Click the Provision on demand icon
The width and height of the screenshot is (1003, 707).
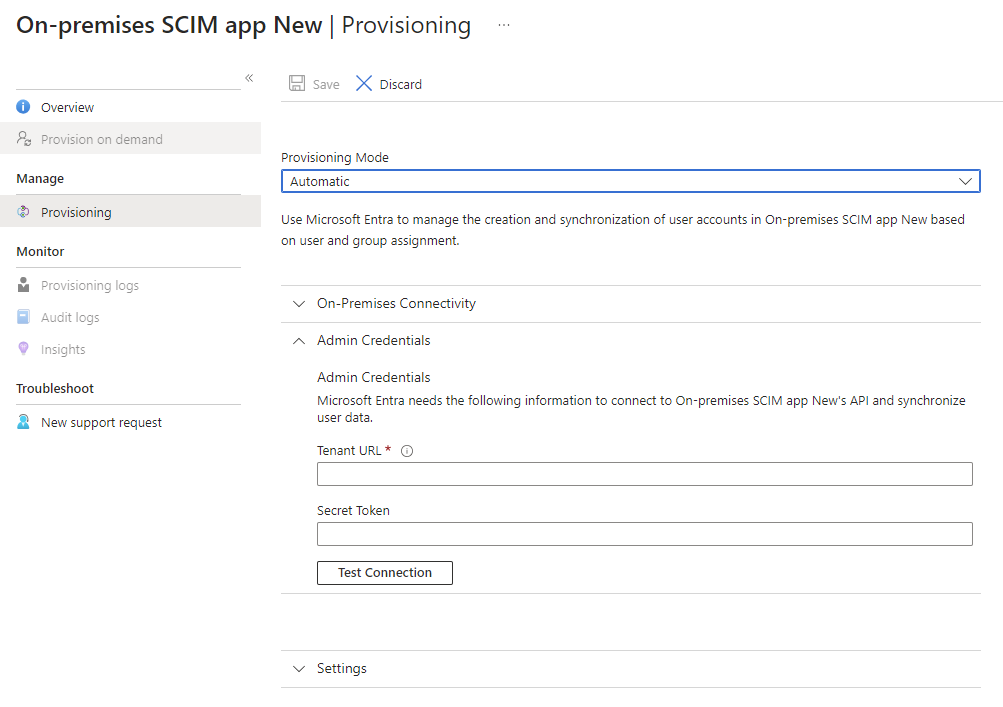tap(24, 139)
